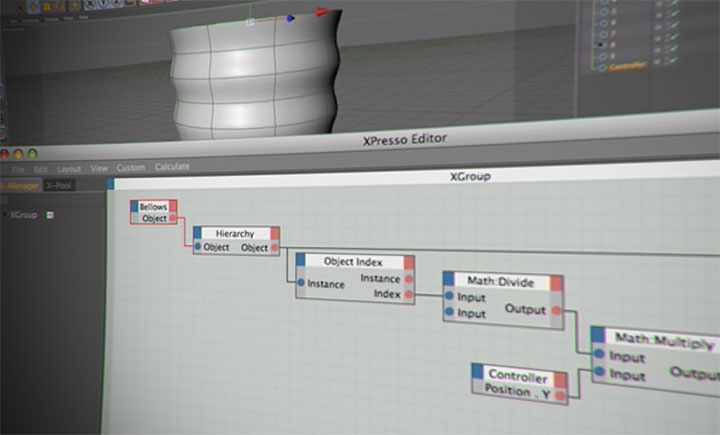Select the Hierarchy node title
Screen dimensions: 720x435
click(x=235, y=234)
